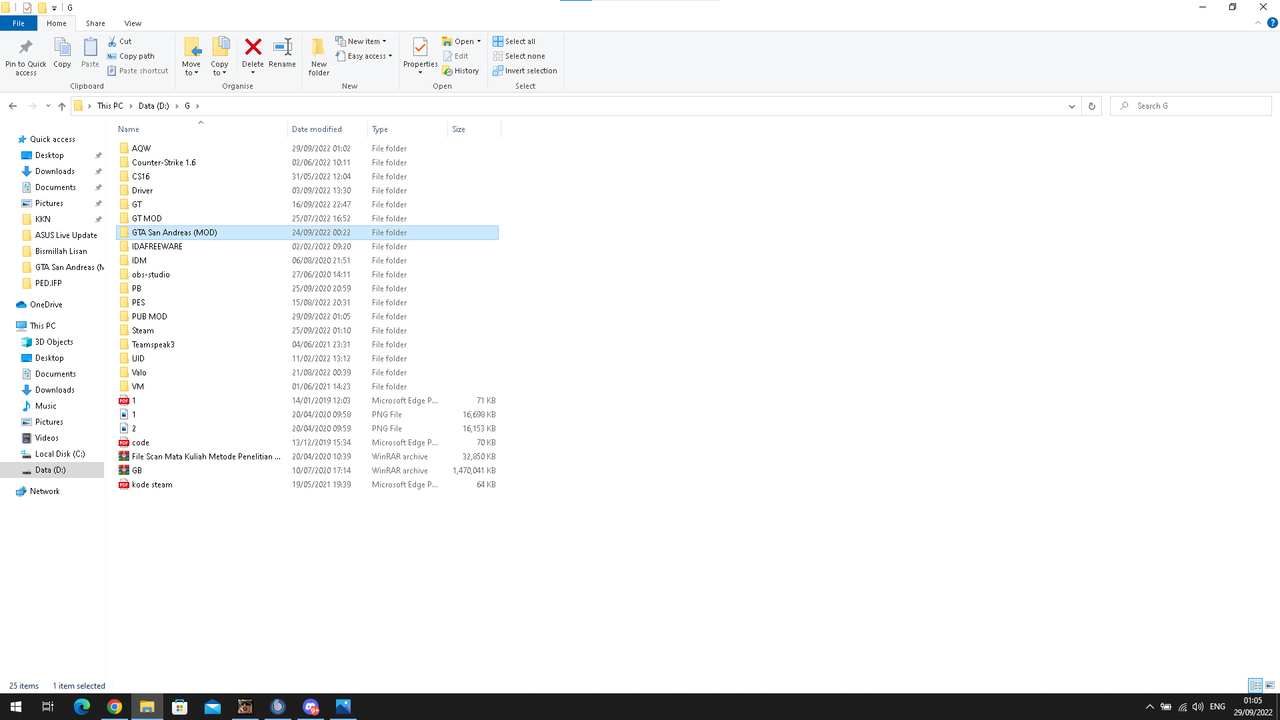This screenshot has width=1280, height=720.
Task: Expand address bar history dropdown
Action: 1072,106
